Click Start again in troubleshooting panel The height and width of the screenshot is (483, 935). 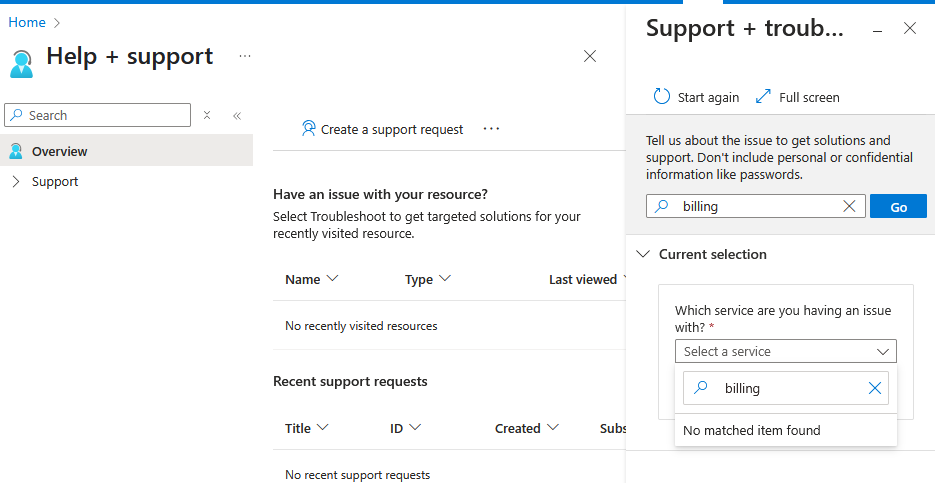point(696,97)
